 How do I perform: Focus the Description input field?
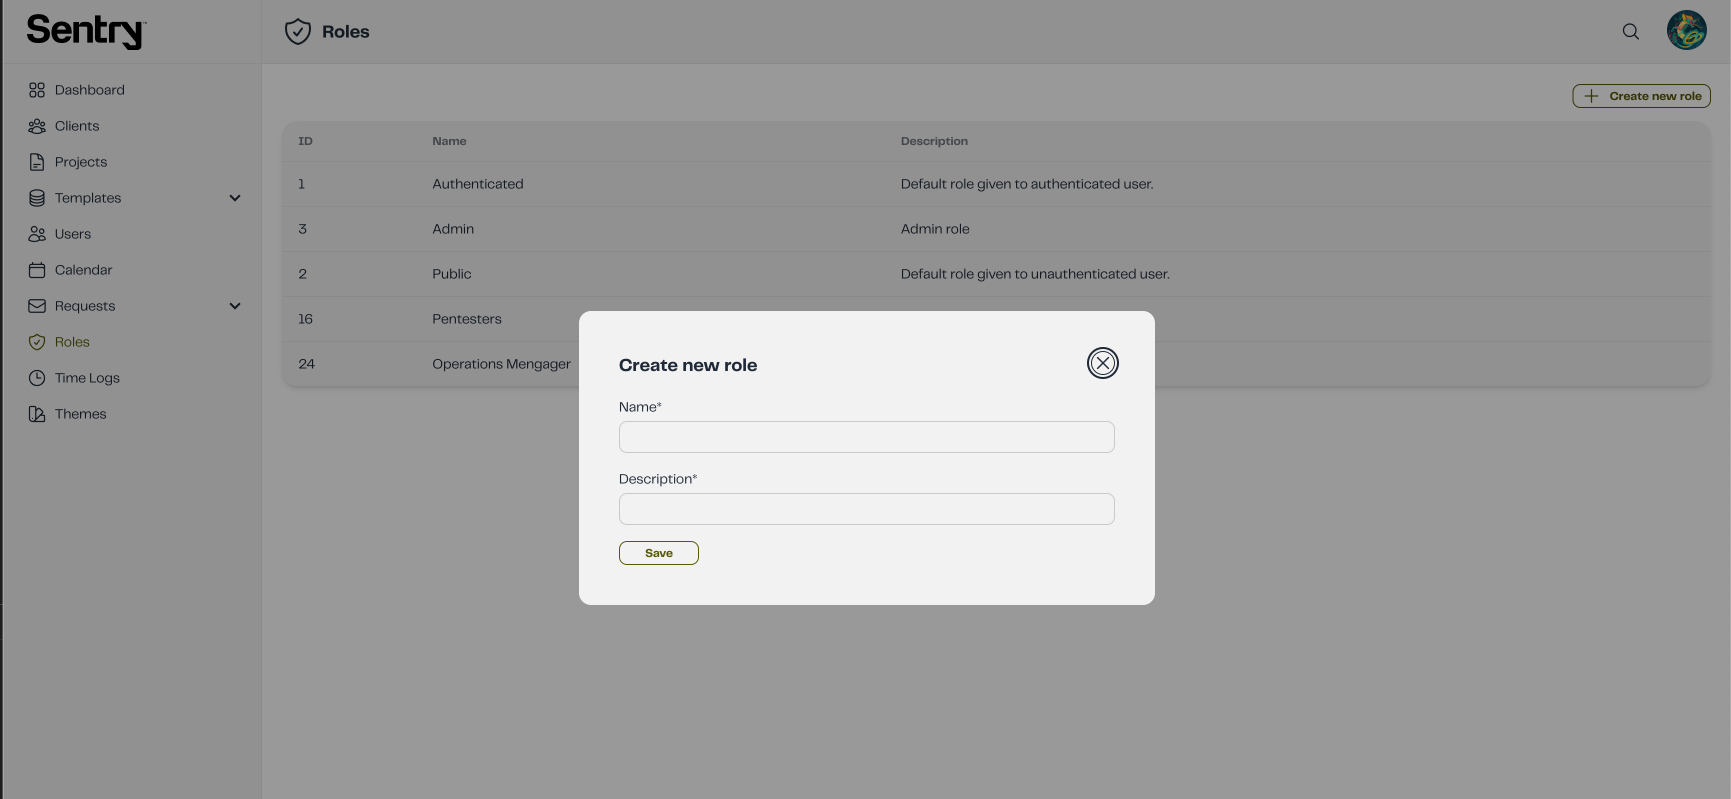pyautogui.click(x=866, y=509)
